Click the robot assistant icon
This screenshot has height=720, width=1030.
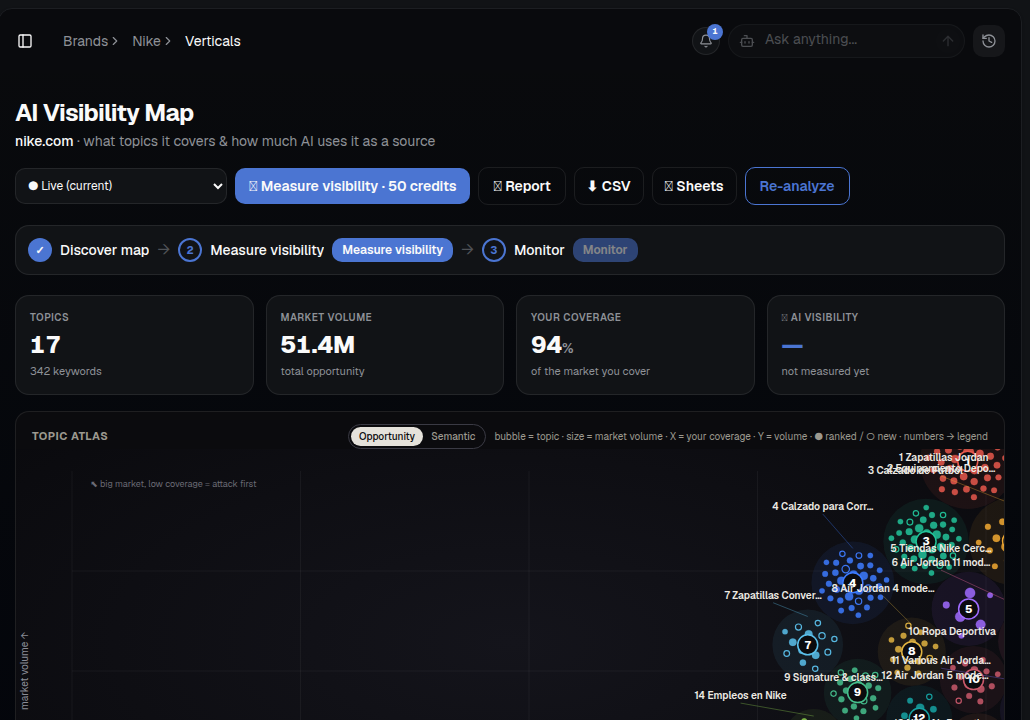747,41
